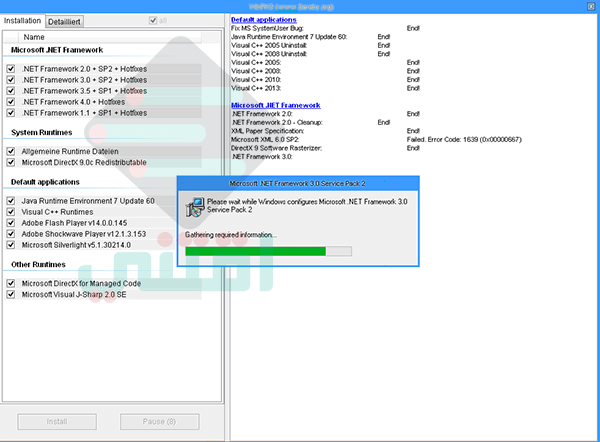Click log entry 'DirectX 9 Software Rasterizer:'

276,148
